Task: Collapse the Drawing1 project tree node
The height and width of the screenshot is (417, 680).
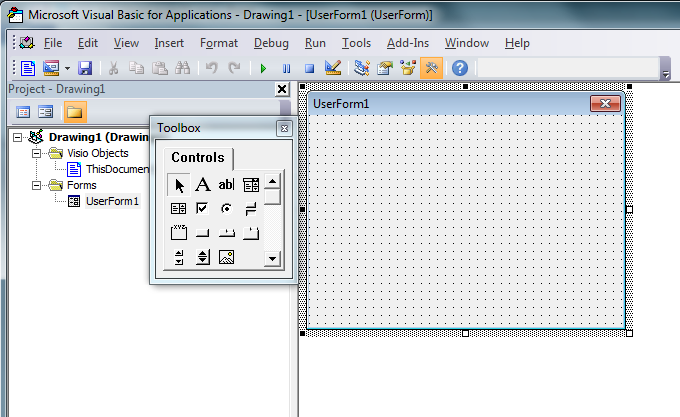Action: [x=17, y=137]
